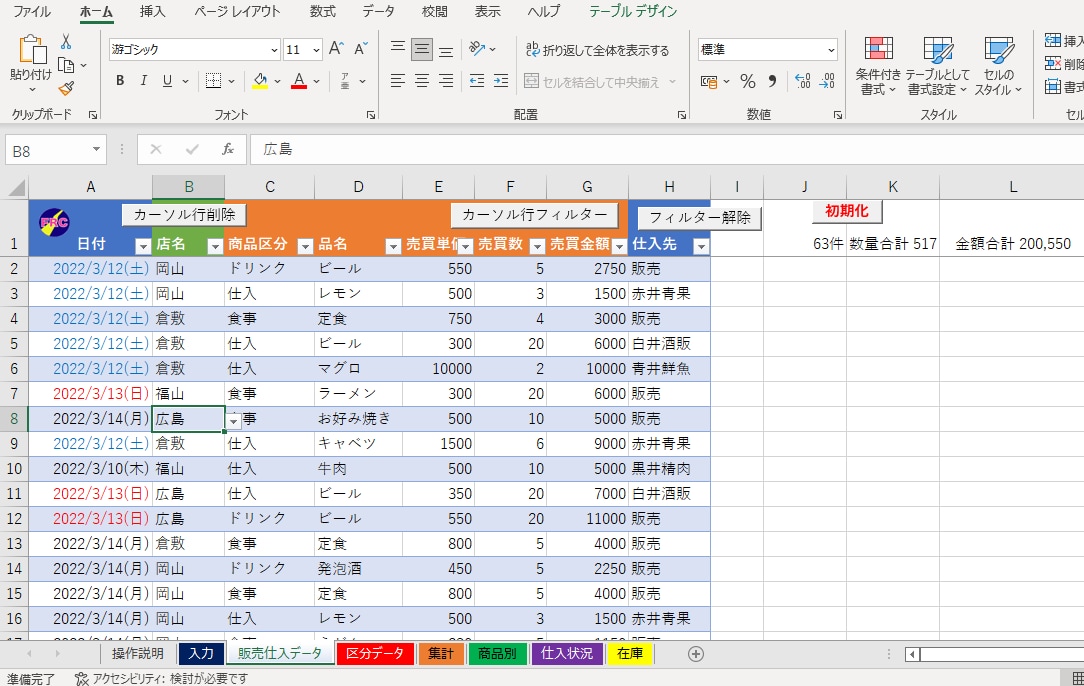Open the 在庫 sheet tab
The height and width of the screenshot is (686, 1084).
coord(630,653)
